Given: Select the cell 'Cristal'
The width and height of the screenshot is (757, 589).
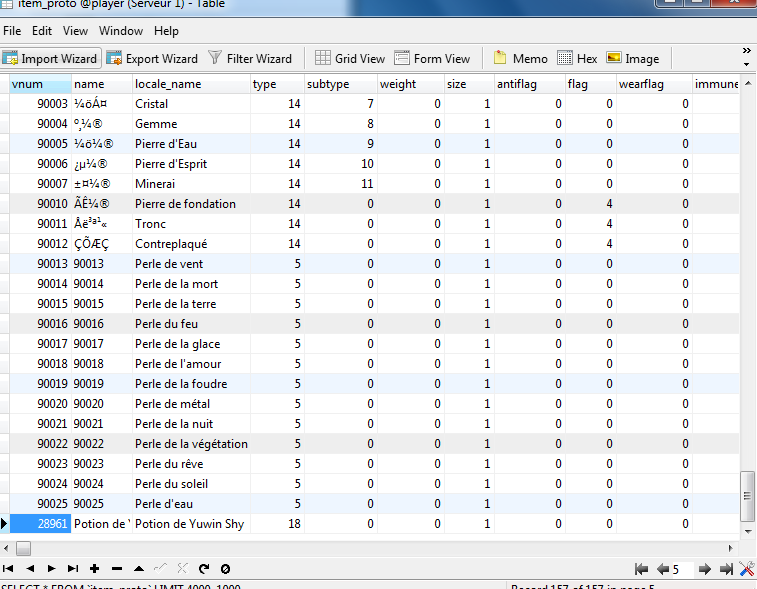Looking at the screenshot, I should tap(191, 104).
